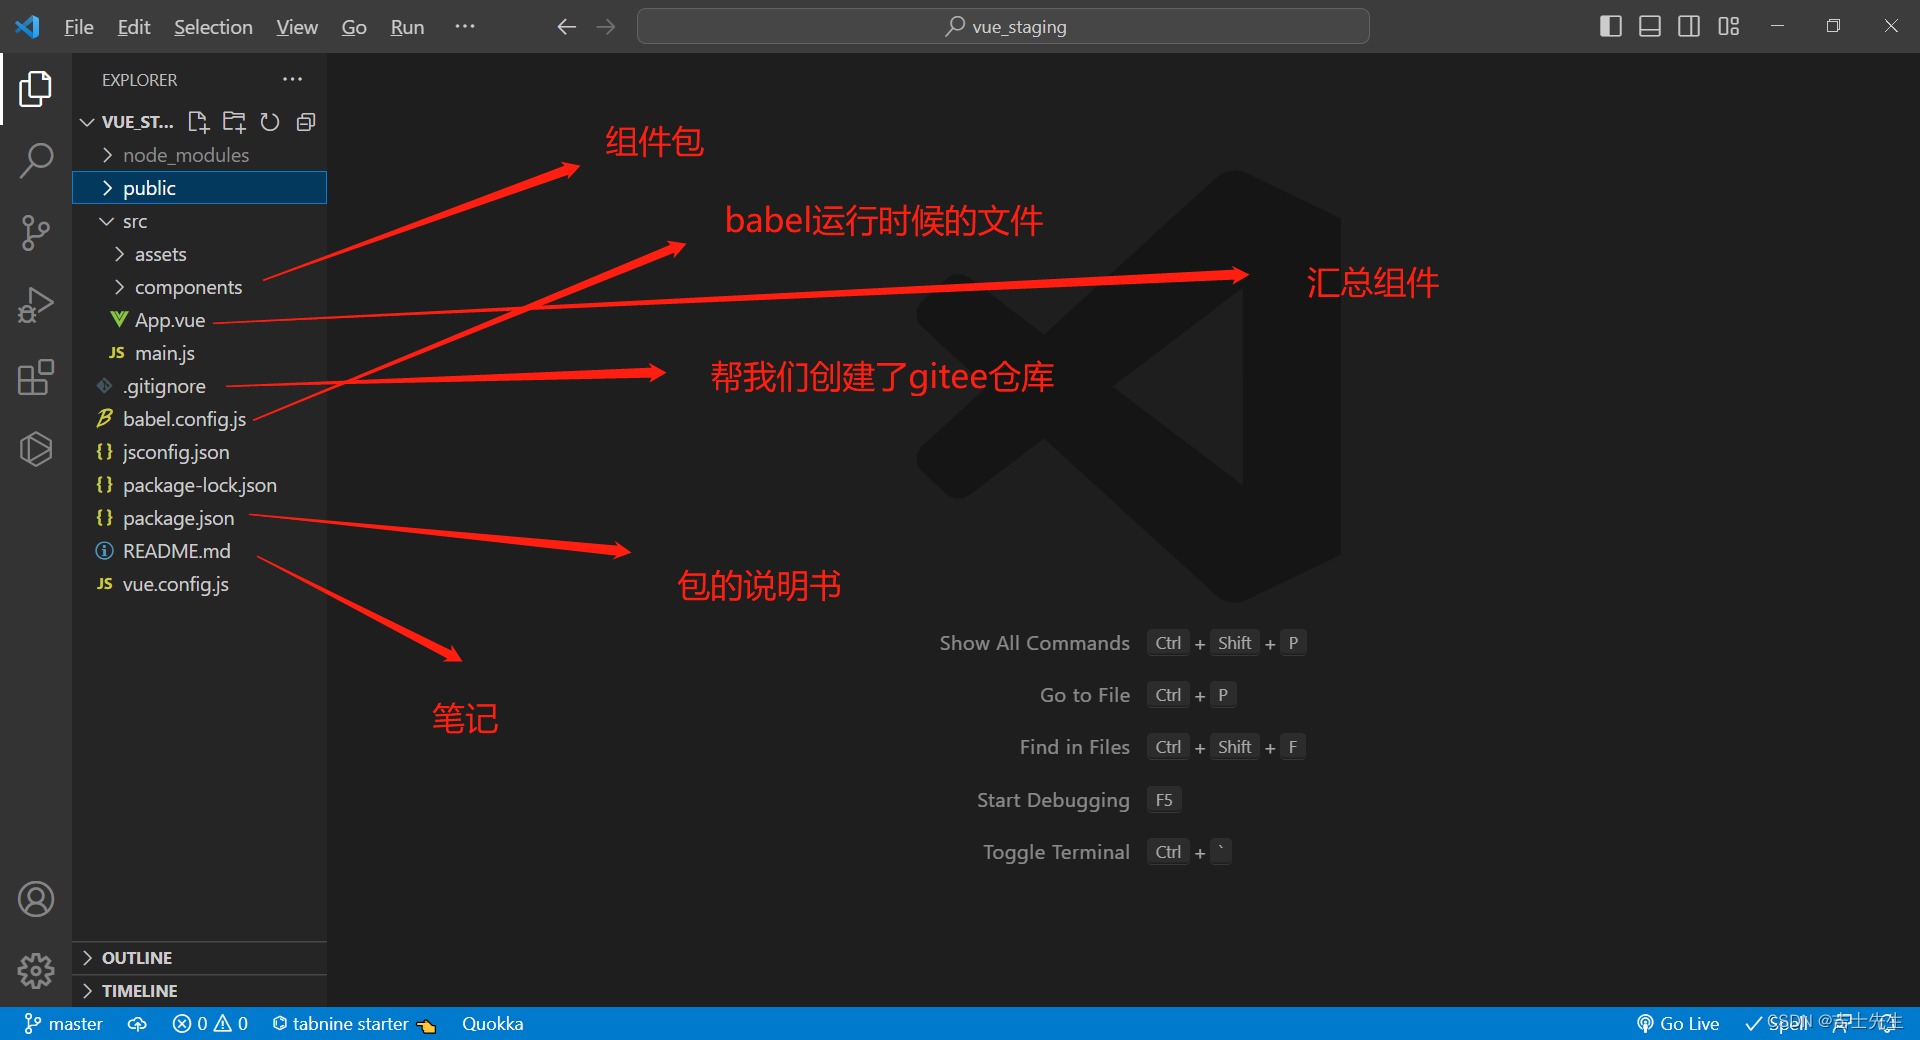
Task: Open Explorer views and more actions menu
Action: click(x=292, y=79)
